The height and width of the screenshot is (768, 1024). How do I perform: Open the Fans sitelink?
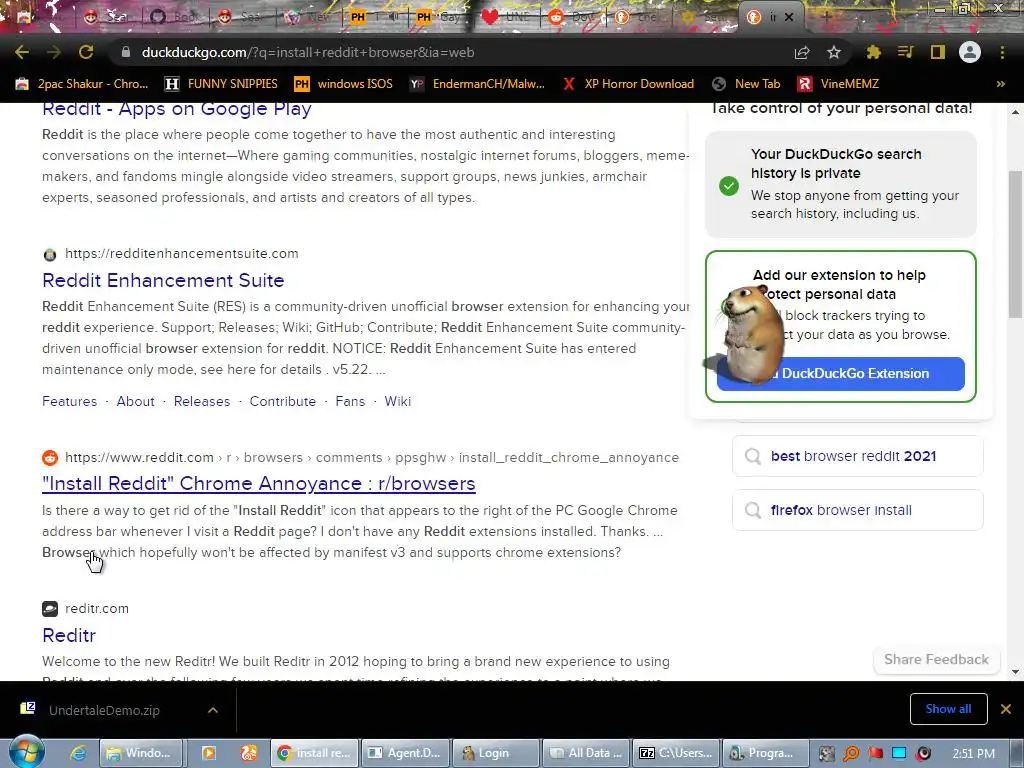coord(350,401)
